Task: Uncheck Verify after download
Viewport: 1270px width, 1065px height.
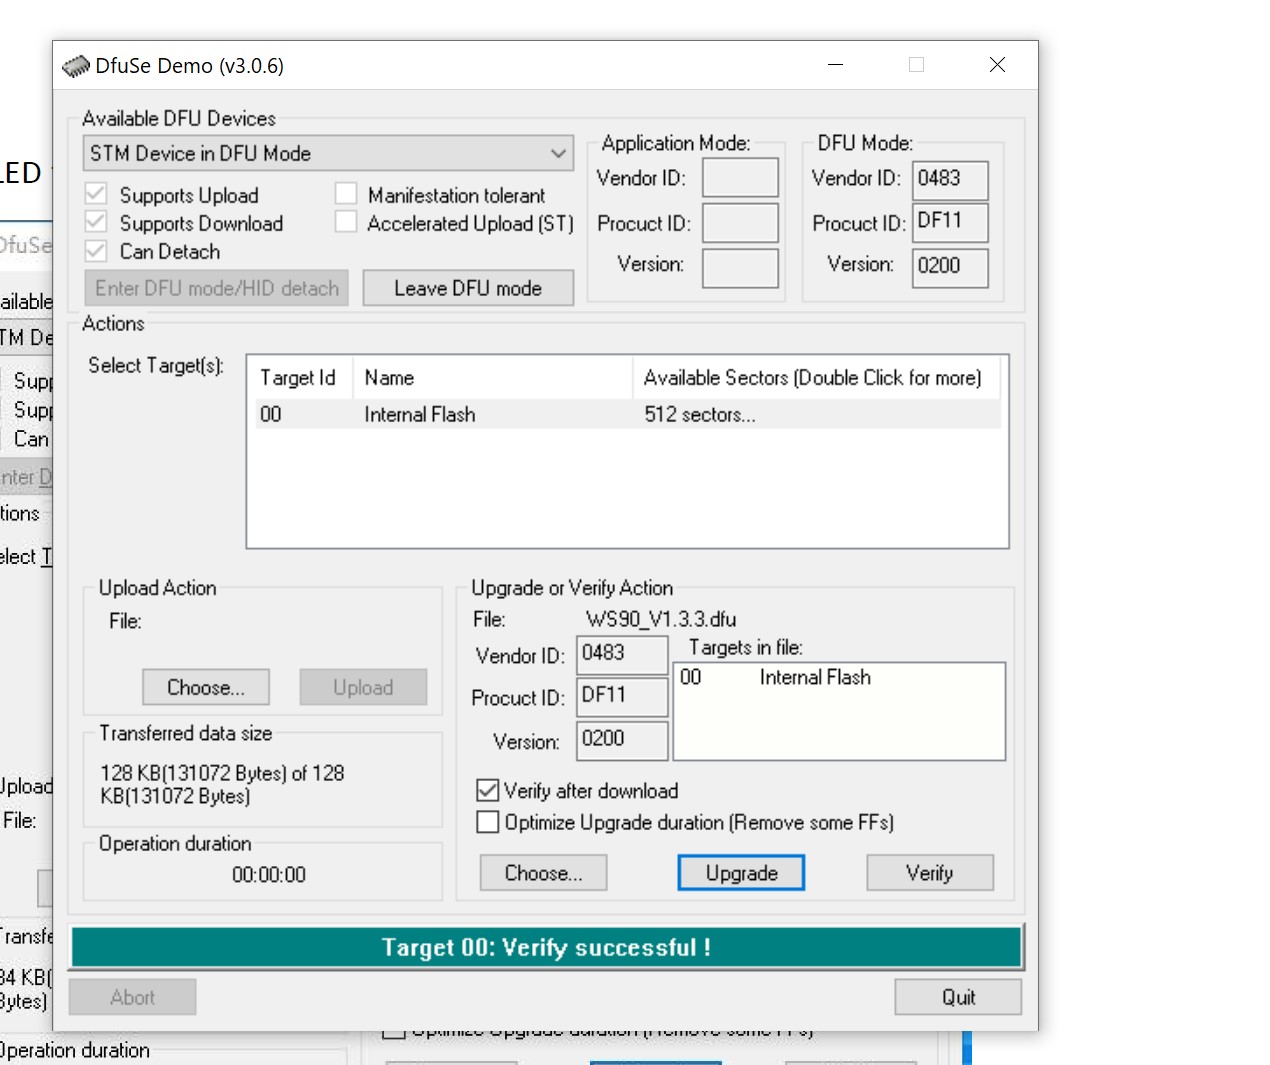Action: [x=488, y=791]
